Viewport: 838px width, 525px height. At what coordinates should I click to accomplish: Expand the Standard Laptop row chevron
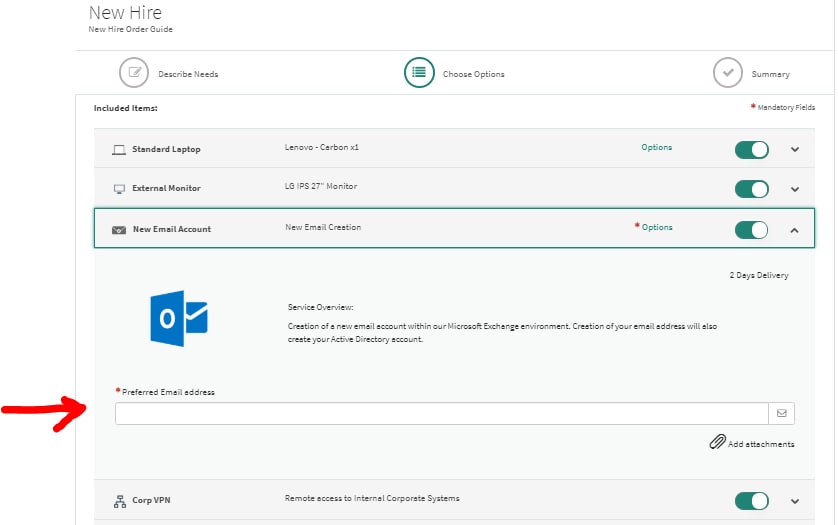pyautogui.click(x=795, y=150)
